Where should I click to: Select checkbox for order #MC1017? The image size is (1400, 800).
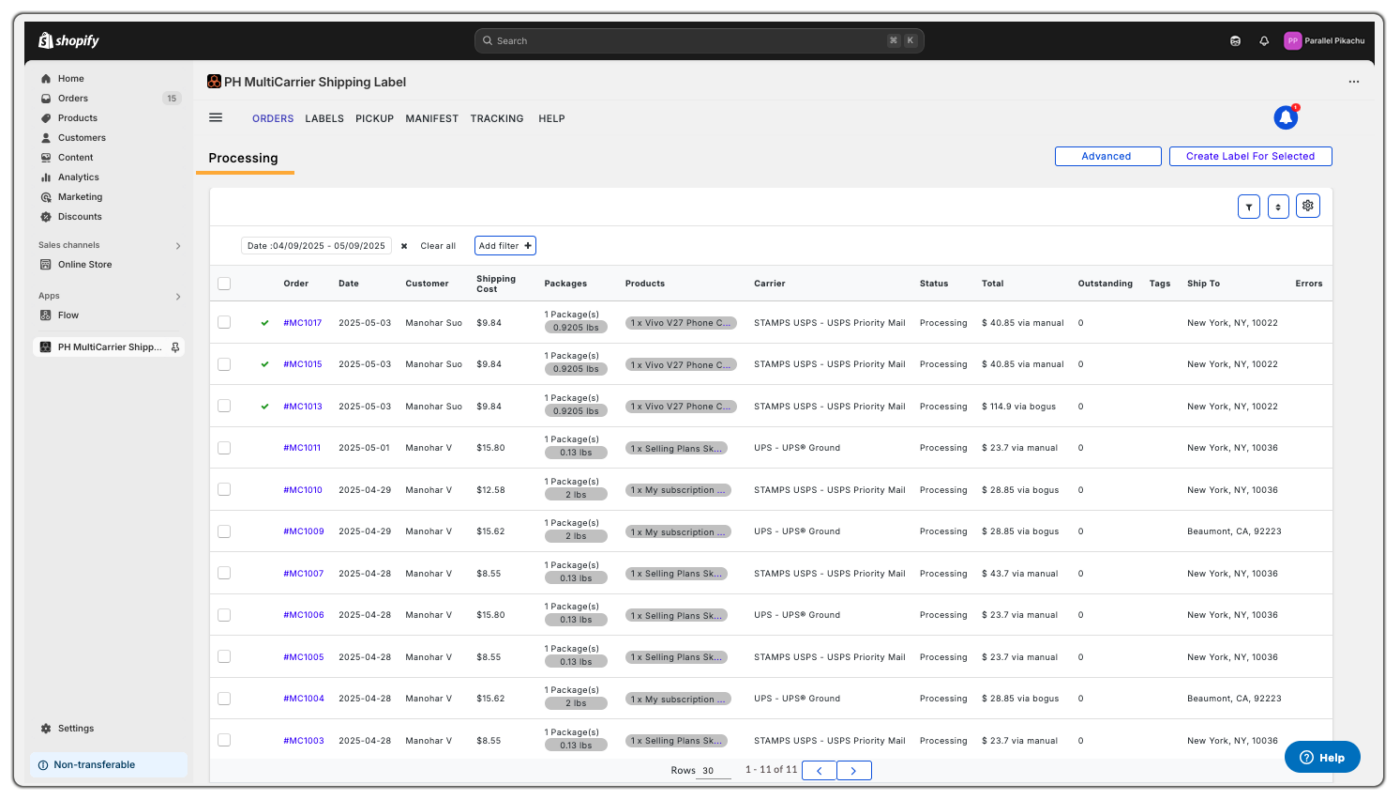[x=224, y=322]
